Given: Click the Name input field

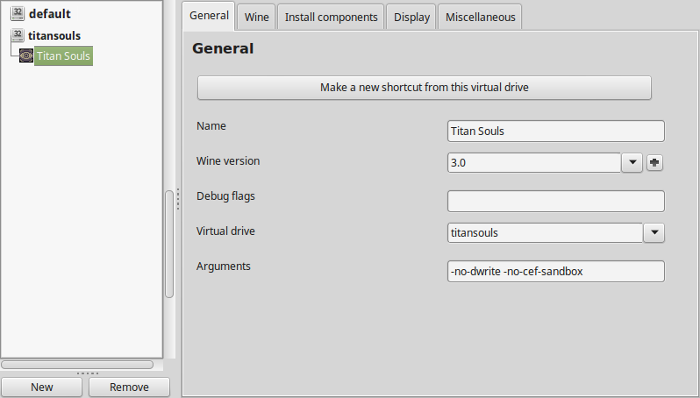Looking at the screenshot, I should (x=556, y=131).
